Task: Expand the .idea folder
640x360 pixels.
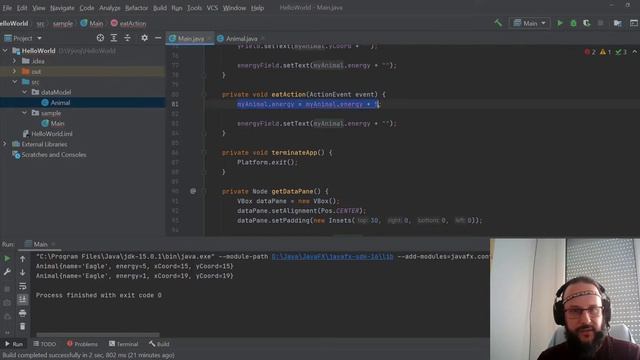Action: (15, 61)
